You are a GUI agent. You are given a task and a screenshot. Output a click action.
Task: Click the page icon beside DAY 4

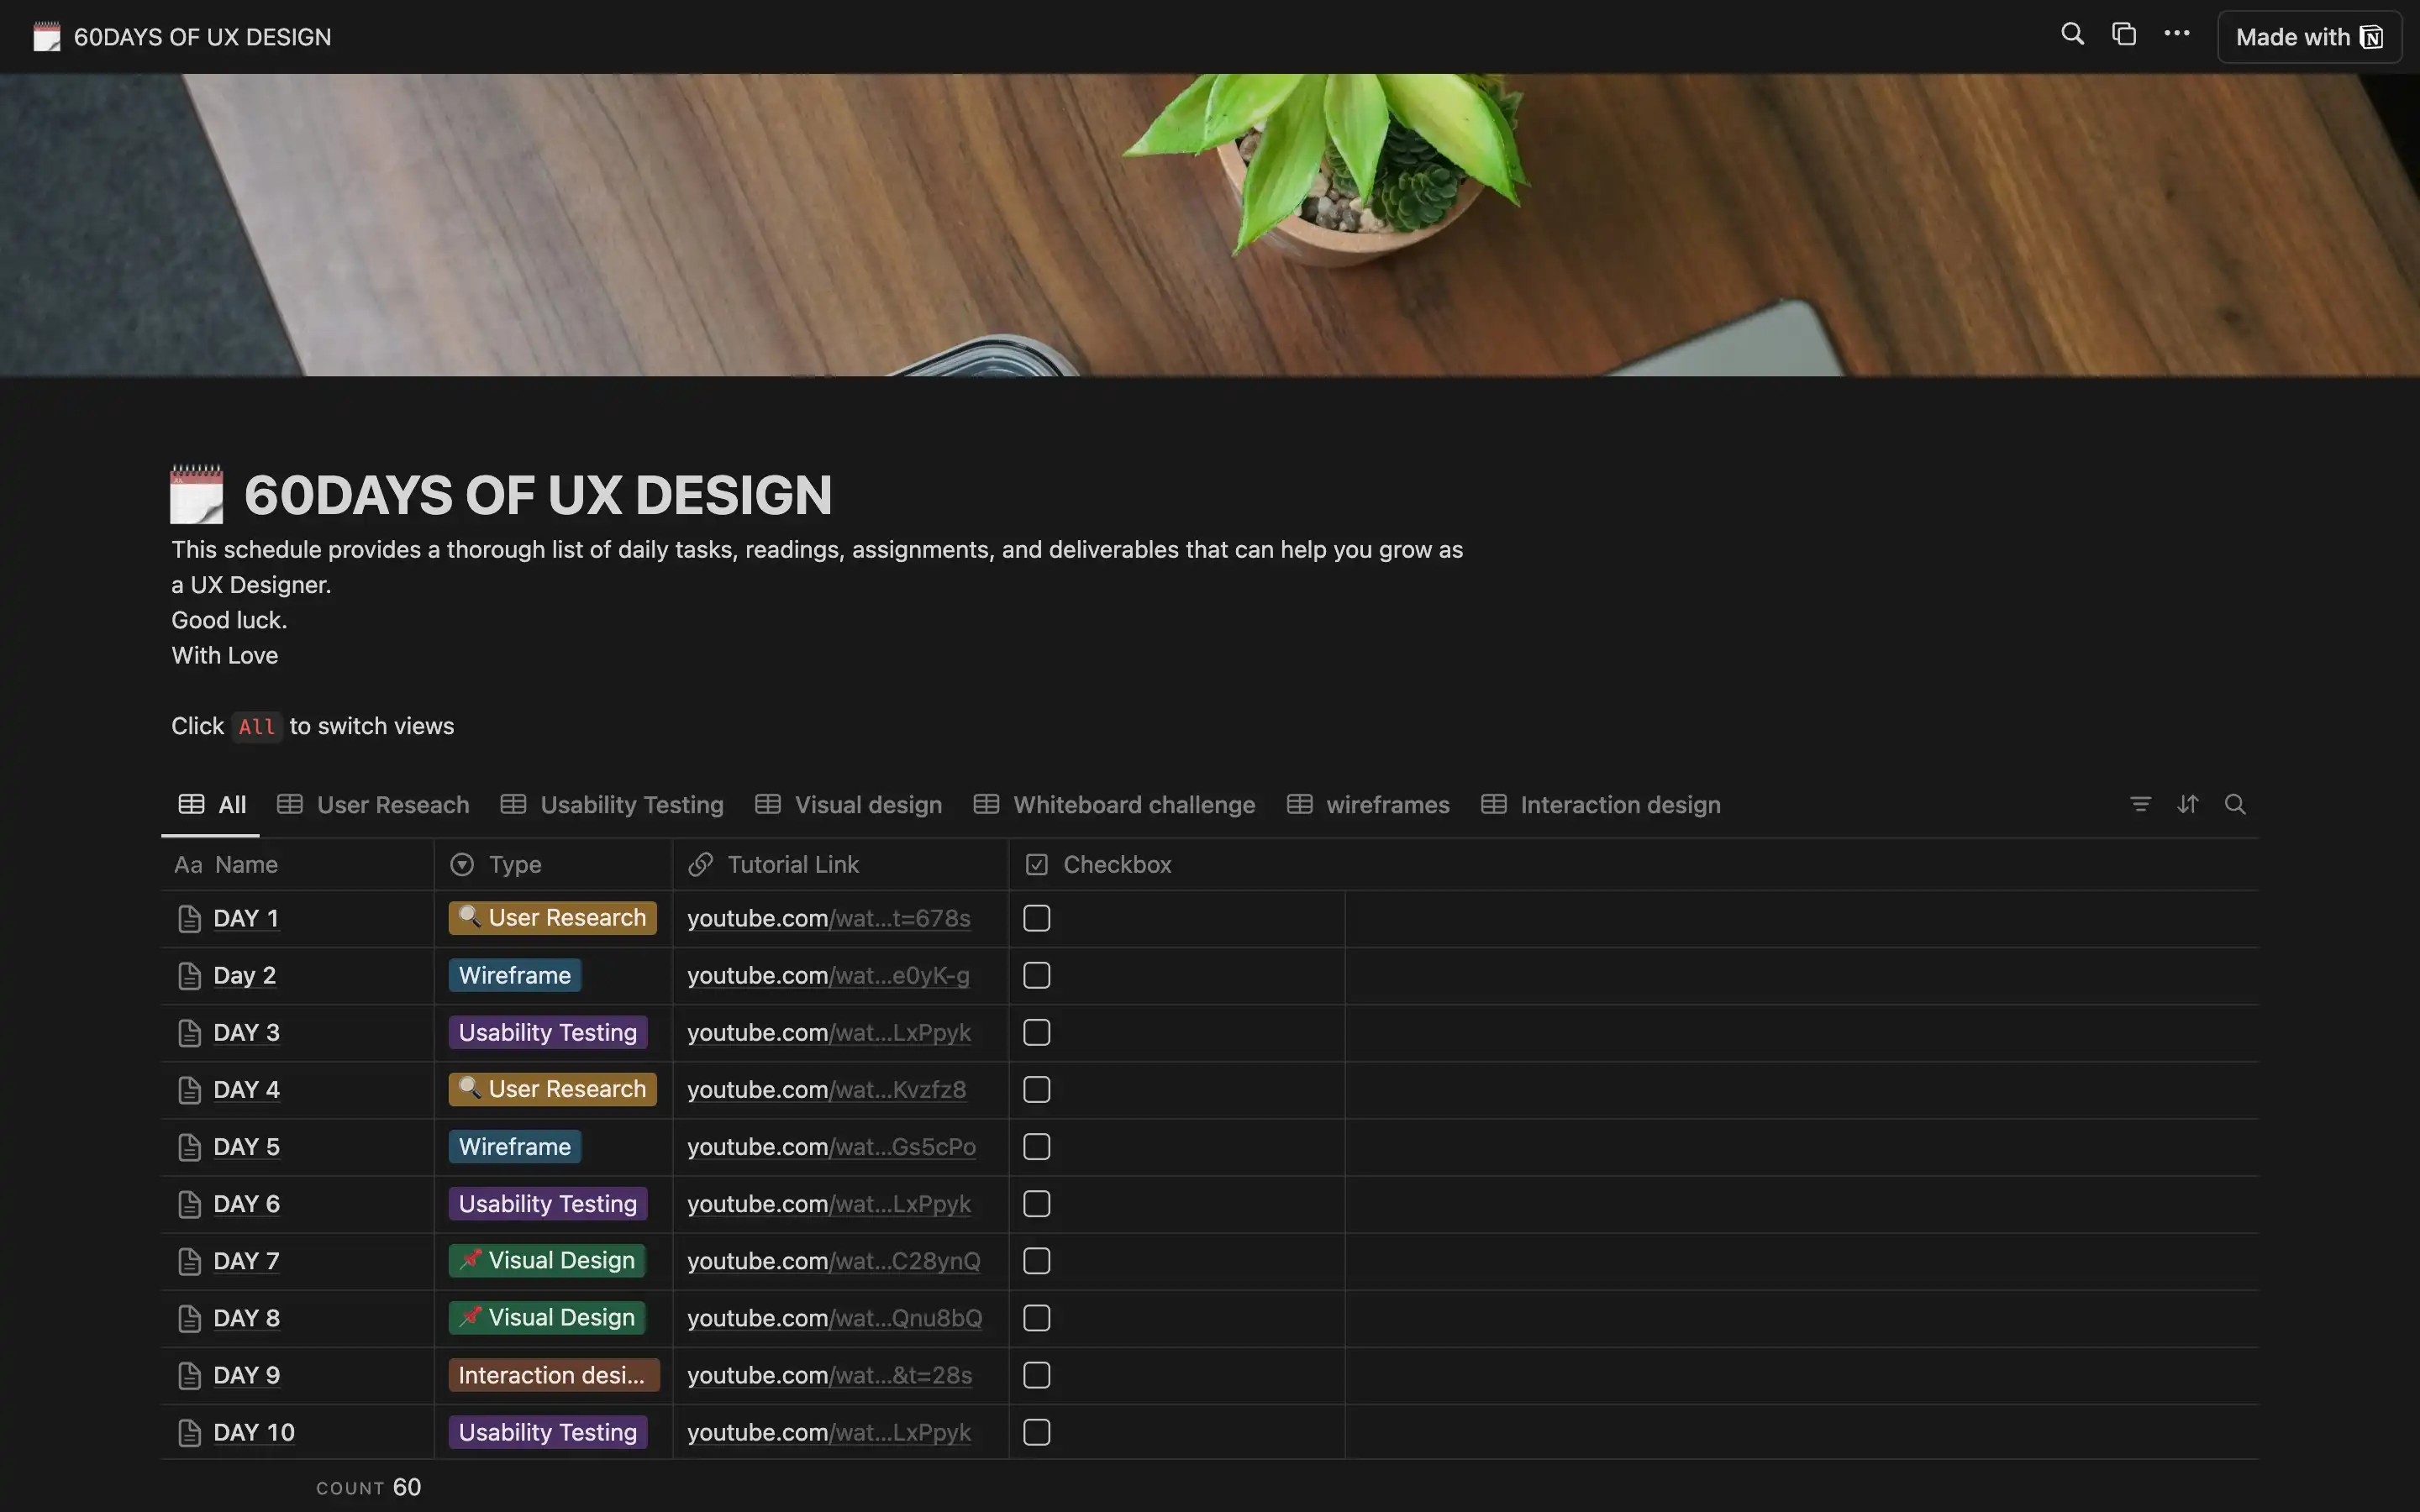tap(189, 1089)
